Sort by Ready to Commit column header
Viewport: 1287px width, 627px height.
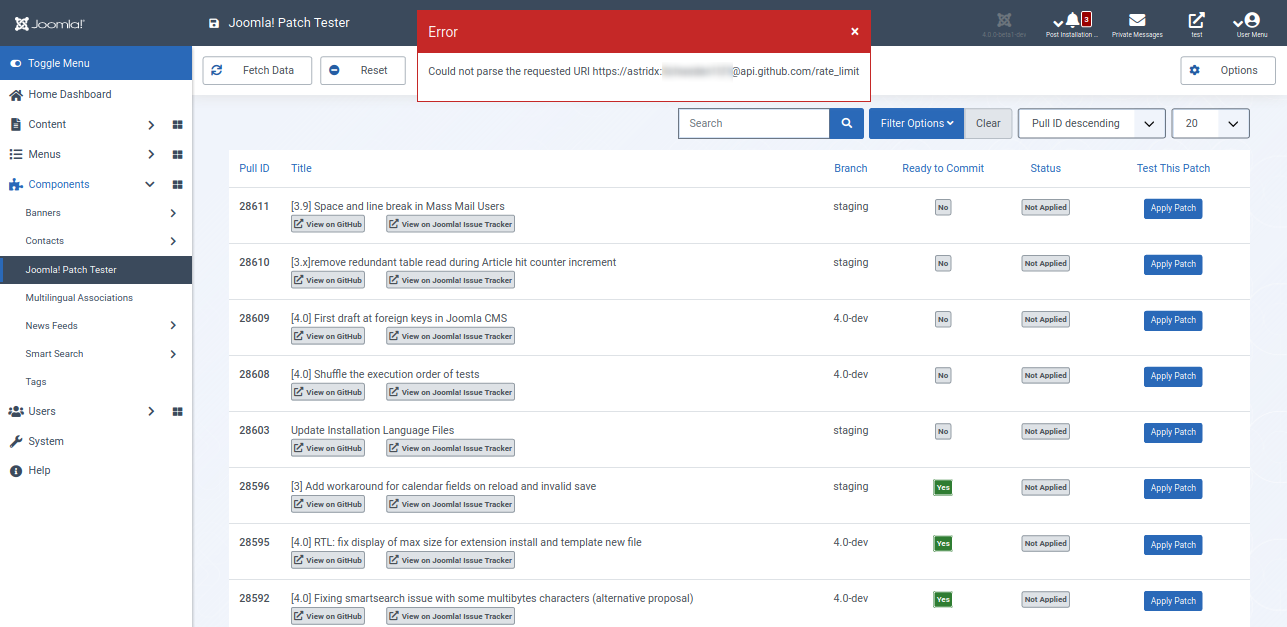(943, 168)
